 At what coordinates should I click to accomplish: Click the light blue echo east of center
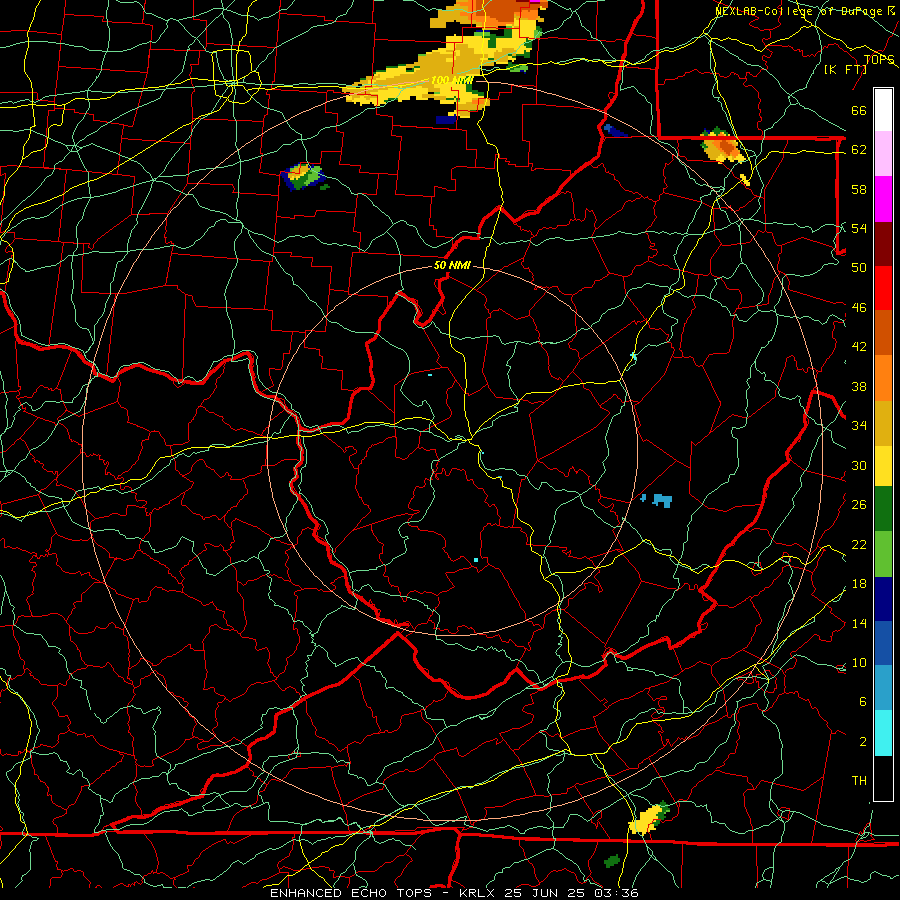point(661,500)
